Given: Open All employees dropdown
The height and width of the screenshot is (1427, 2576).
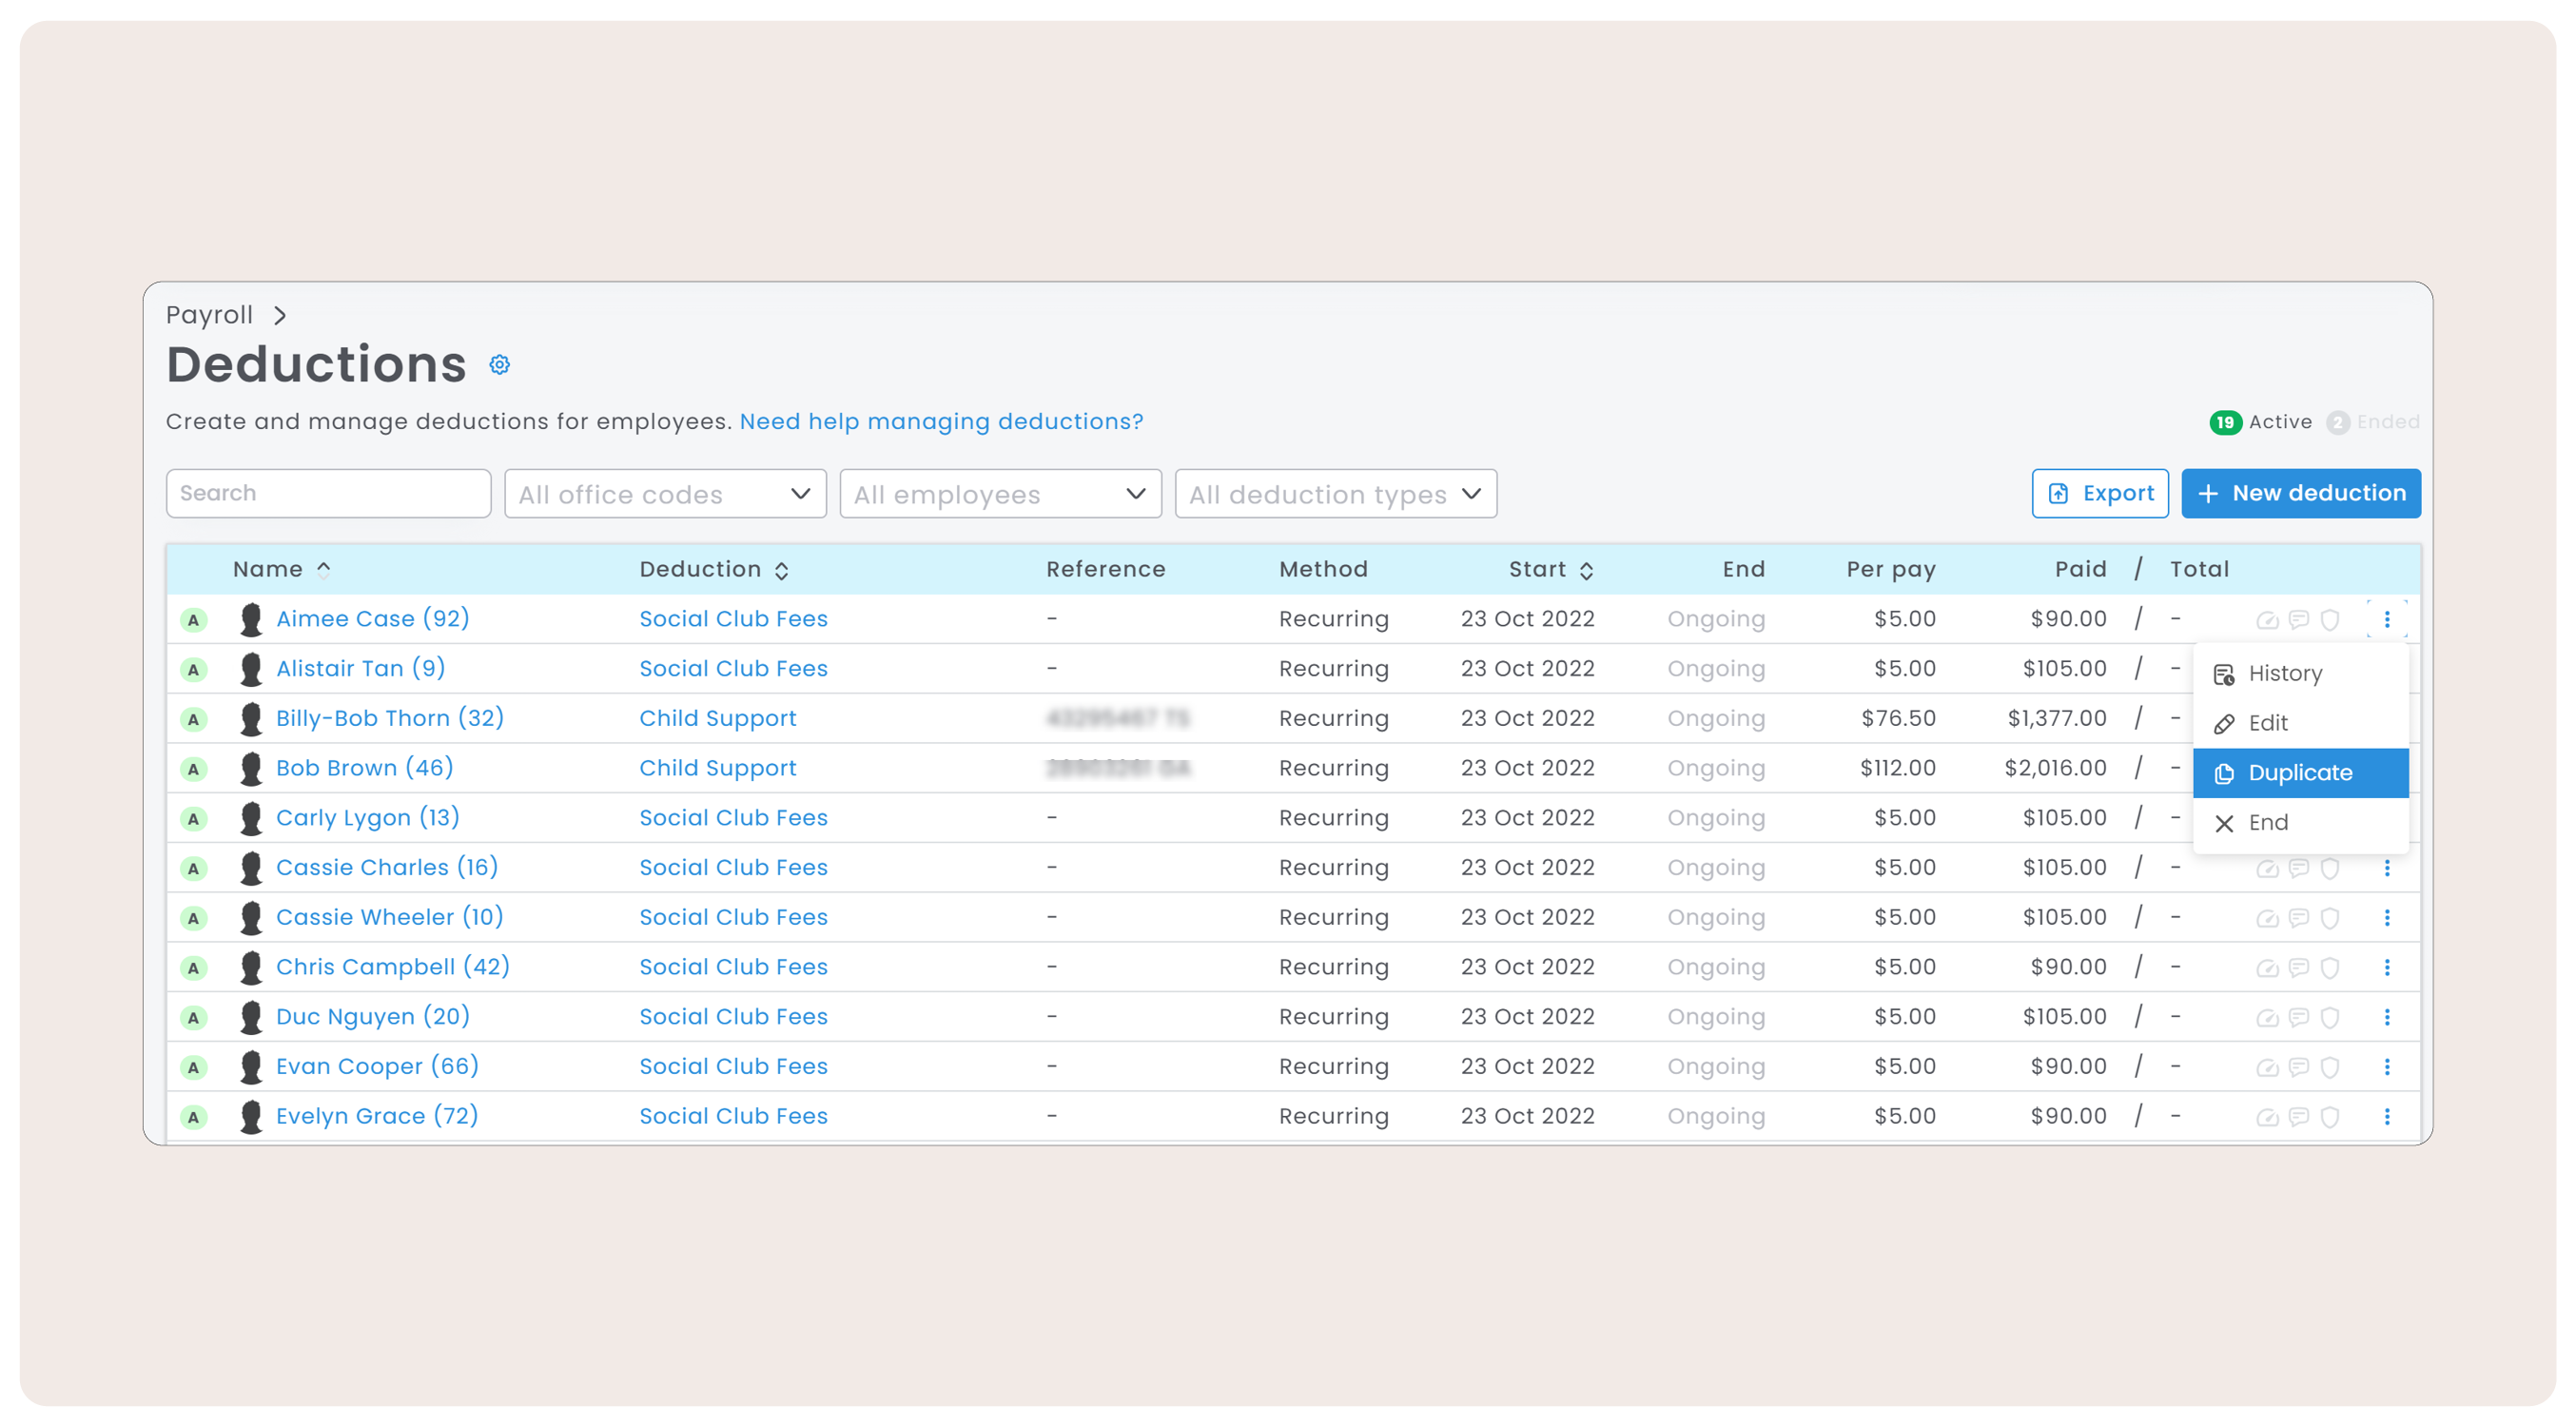Looking at the screenshot, I should point(1000,494).
